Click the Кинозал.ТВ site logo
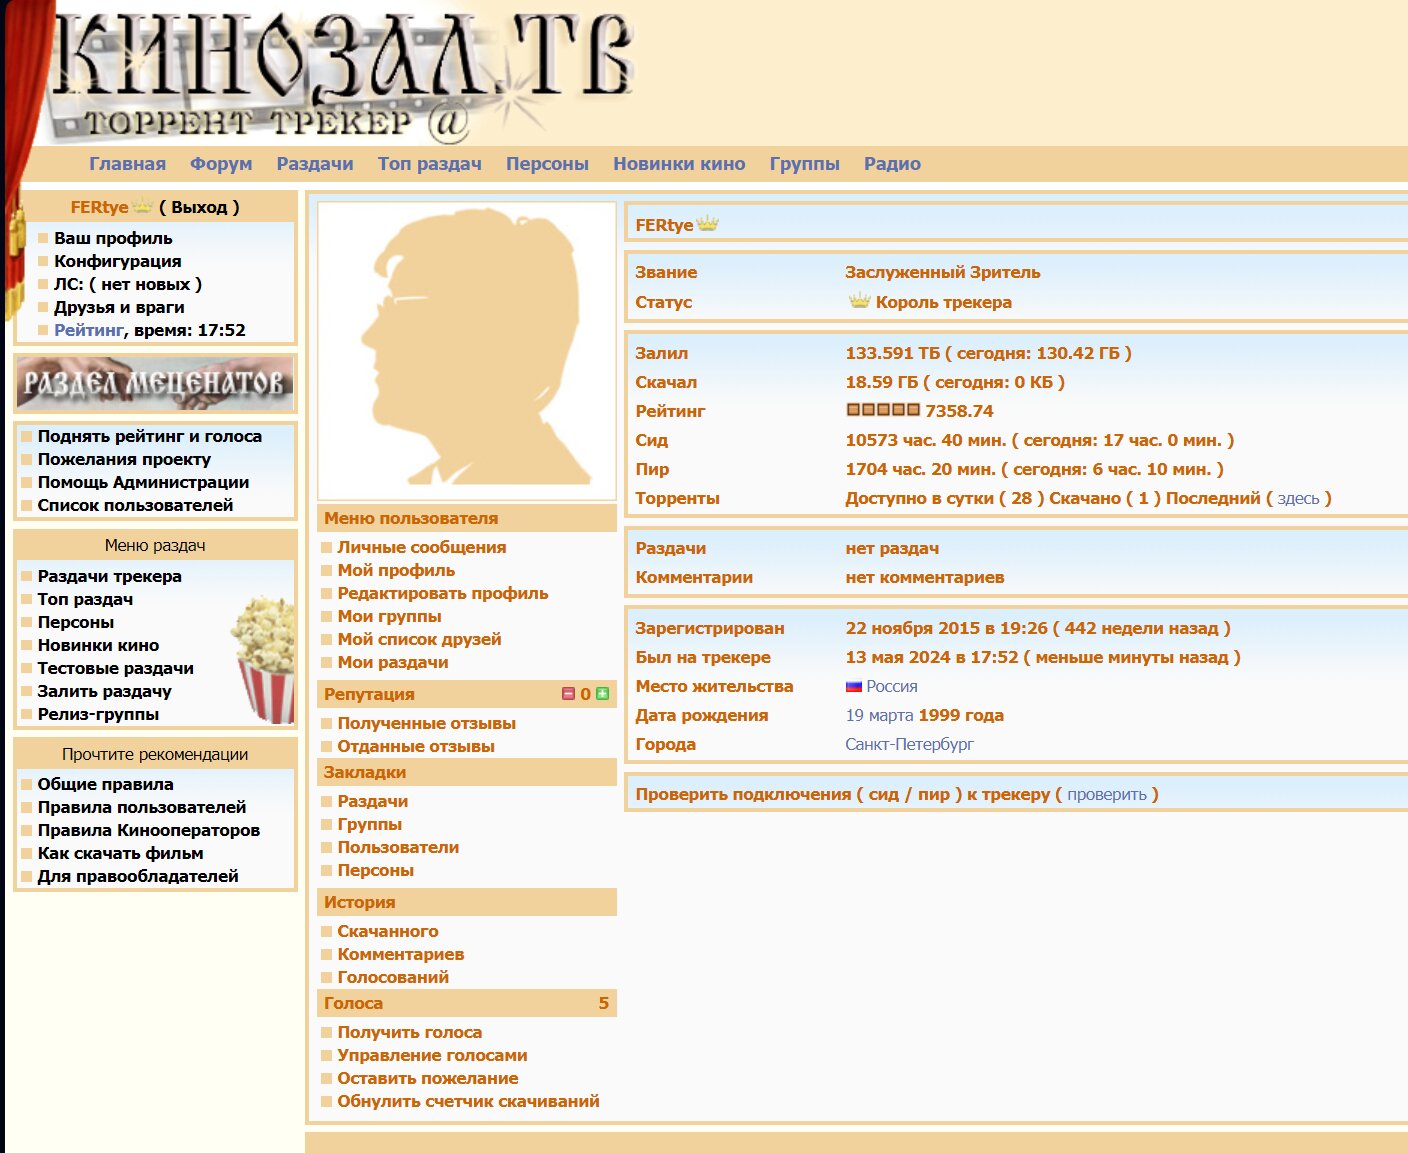 (x=340, y=75)
